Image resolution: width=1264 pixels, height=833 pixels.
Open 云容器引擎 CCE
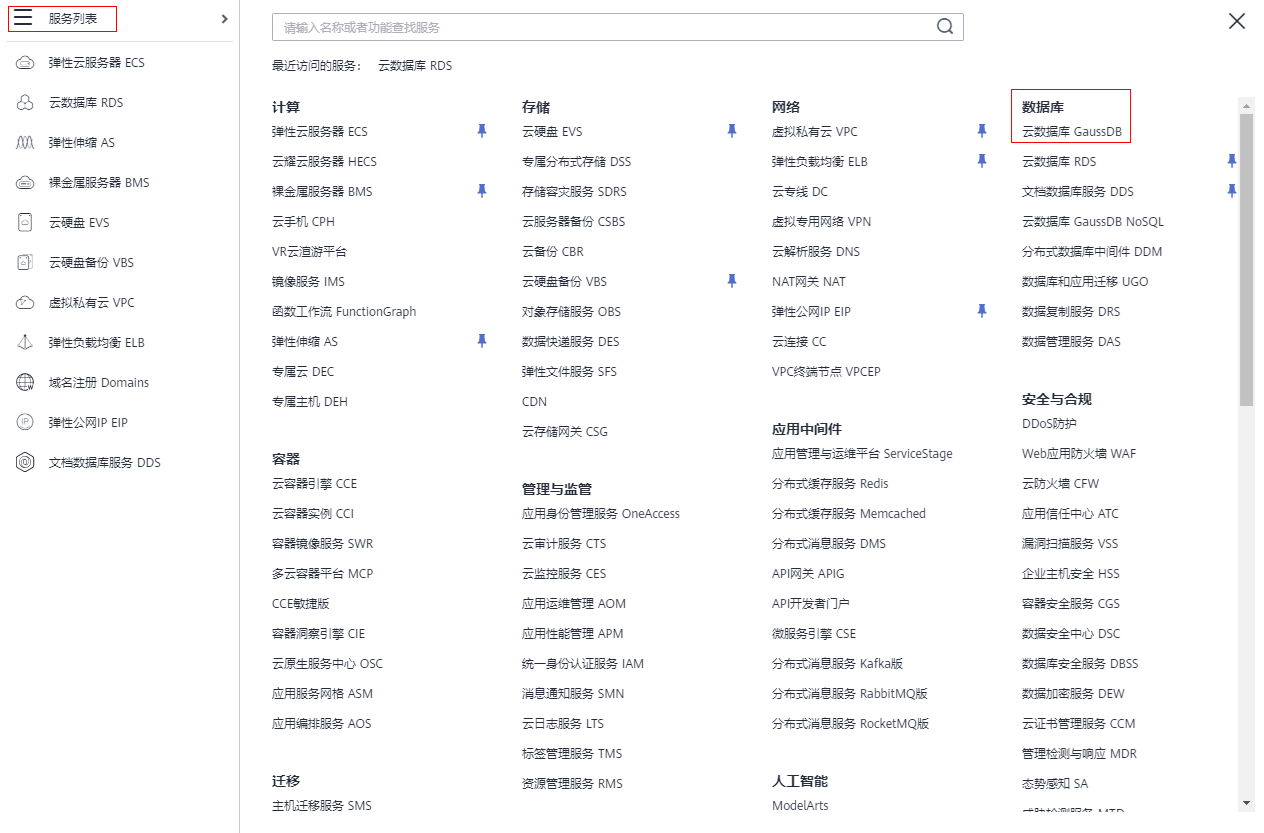[314, 483]
